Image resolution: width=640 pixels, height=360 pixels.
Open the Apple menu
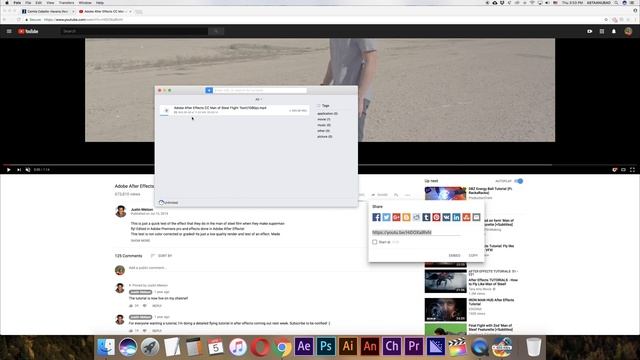coord(7,2)
